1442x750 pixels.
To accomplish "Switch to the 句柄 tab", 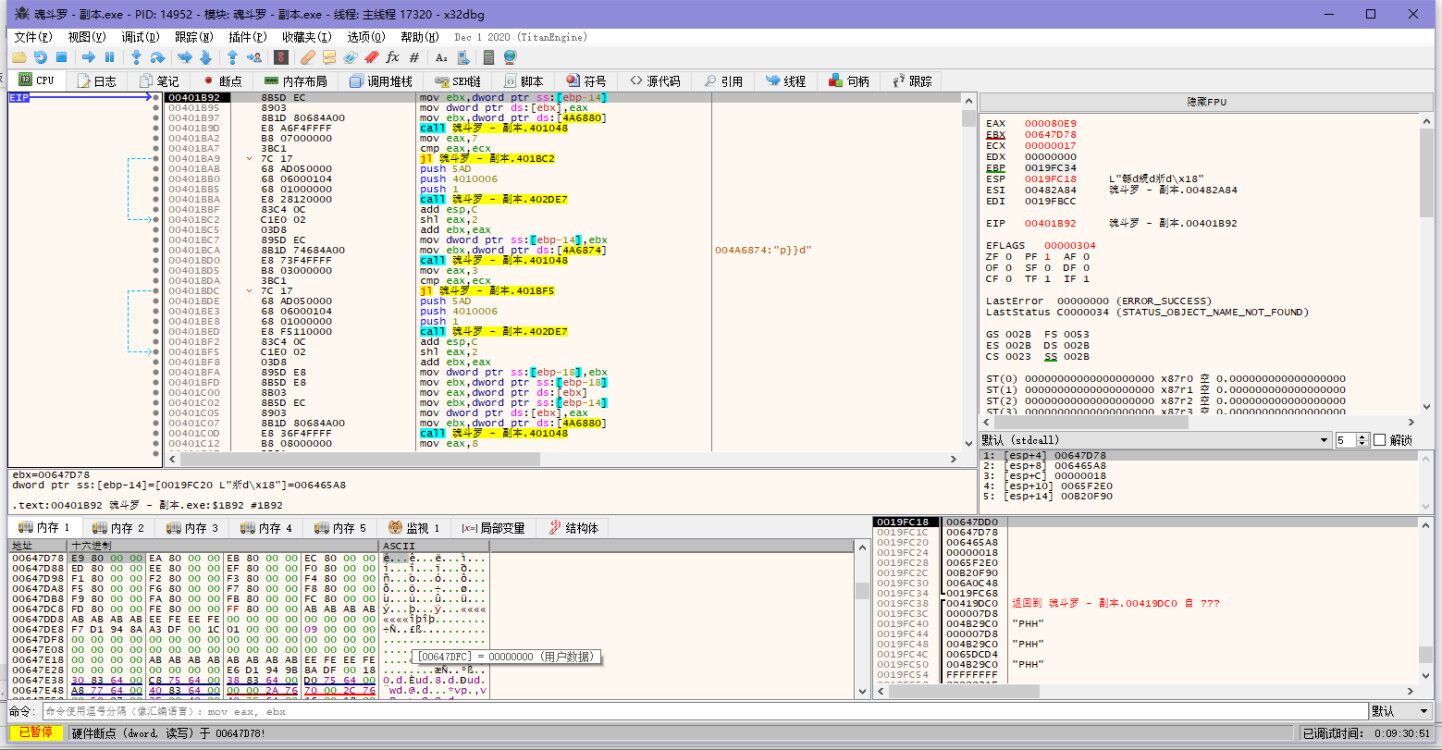I will point(849,81).
